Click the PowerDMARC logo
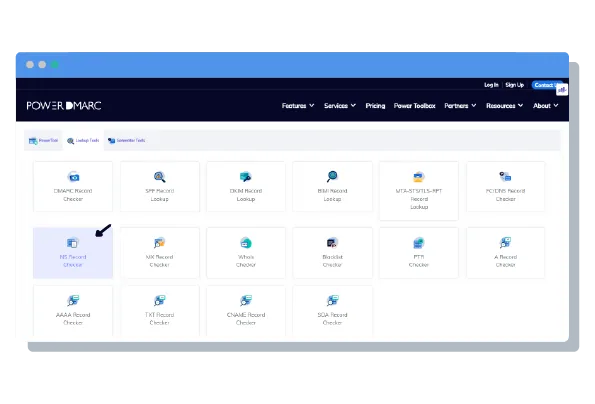 coord(64,105)
